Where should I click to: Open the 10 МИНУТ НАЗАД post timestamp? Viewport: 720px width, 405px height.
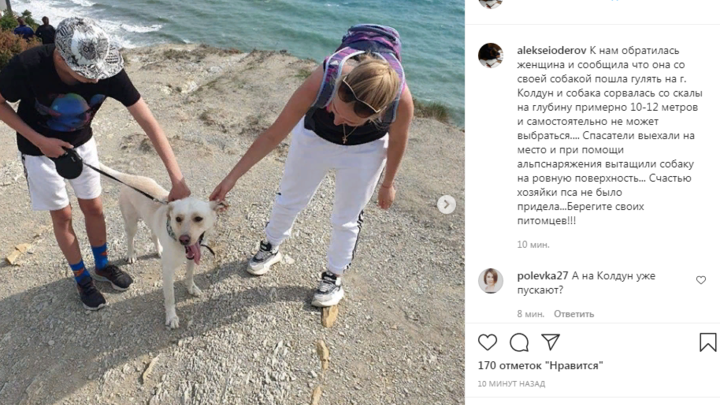click(x=511, y=383)
